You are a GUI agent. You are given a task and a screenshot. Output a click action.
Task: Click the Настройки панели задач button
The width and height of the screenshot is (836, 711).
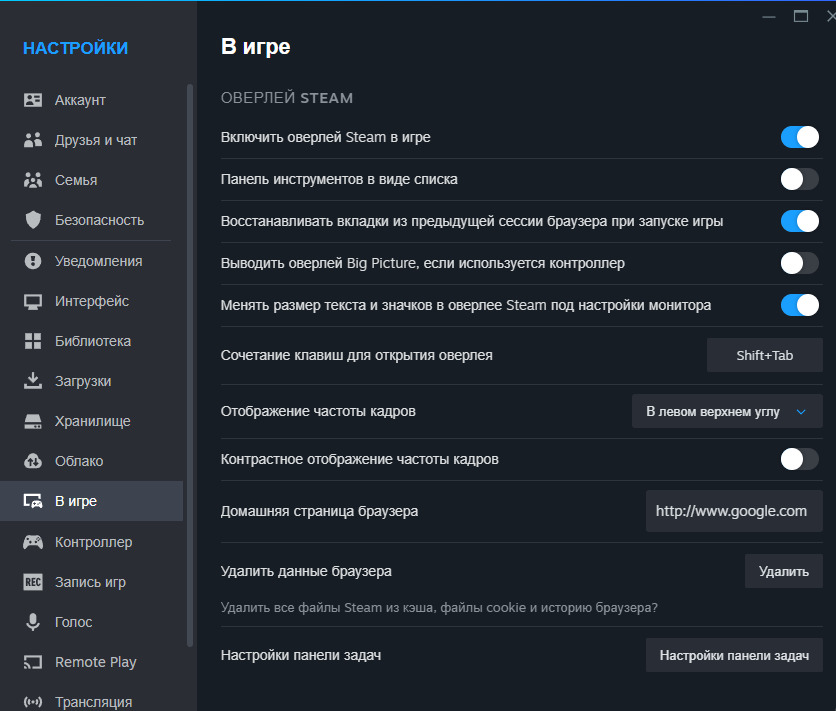pos(734,655)
